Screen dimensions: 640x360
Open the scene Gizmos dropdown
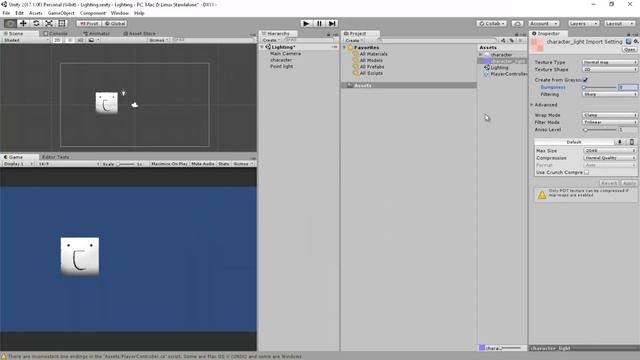tap(158, 40)
